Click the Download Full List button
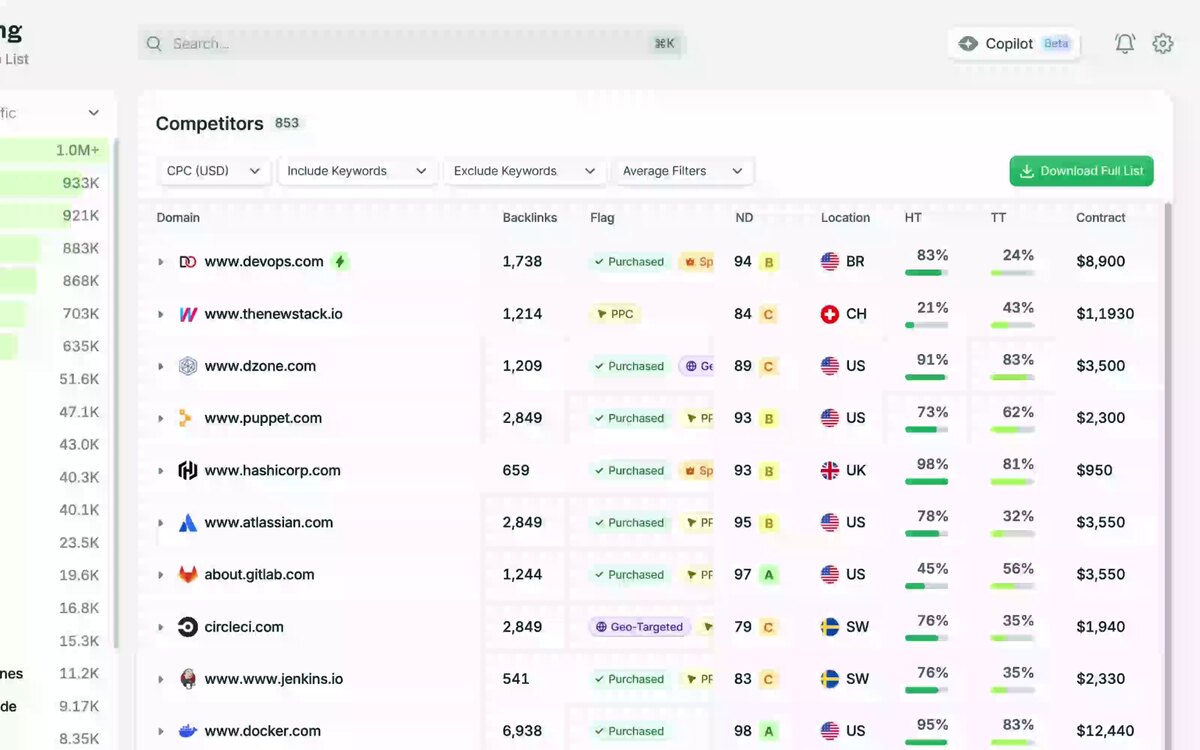 pyautogui.click(x=1081, y=171)
